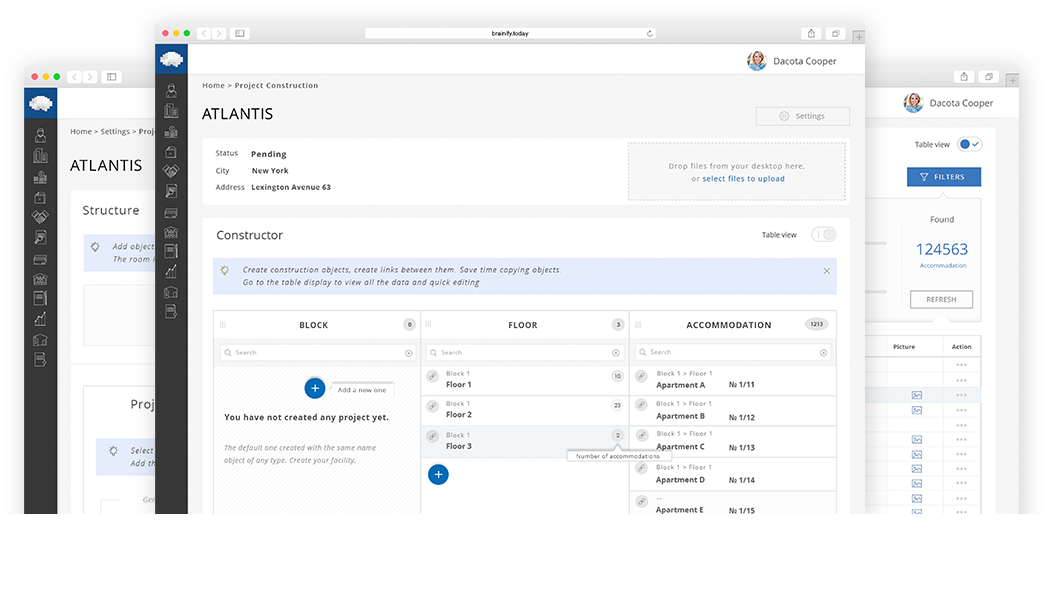Click the front browser address bar

point(510,33)
